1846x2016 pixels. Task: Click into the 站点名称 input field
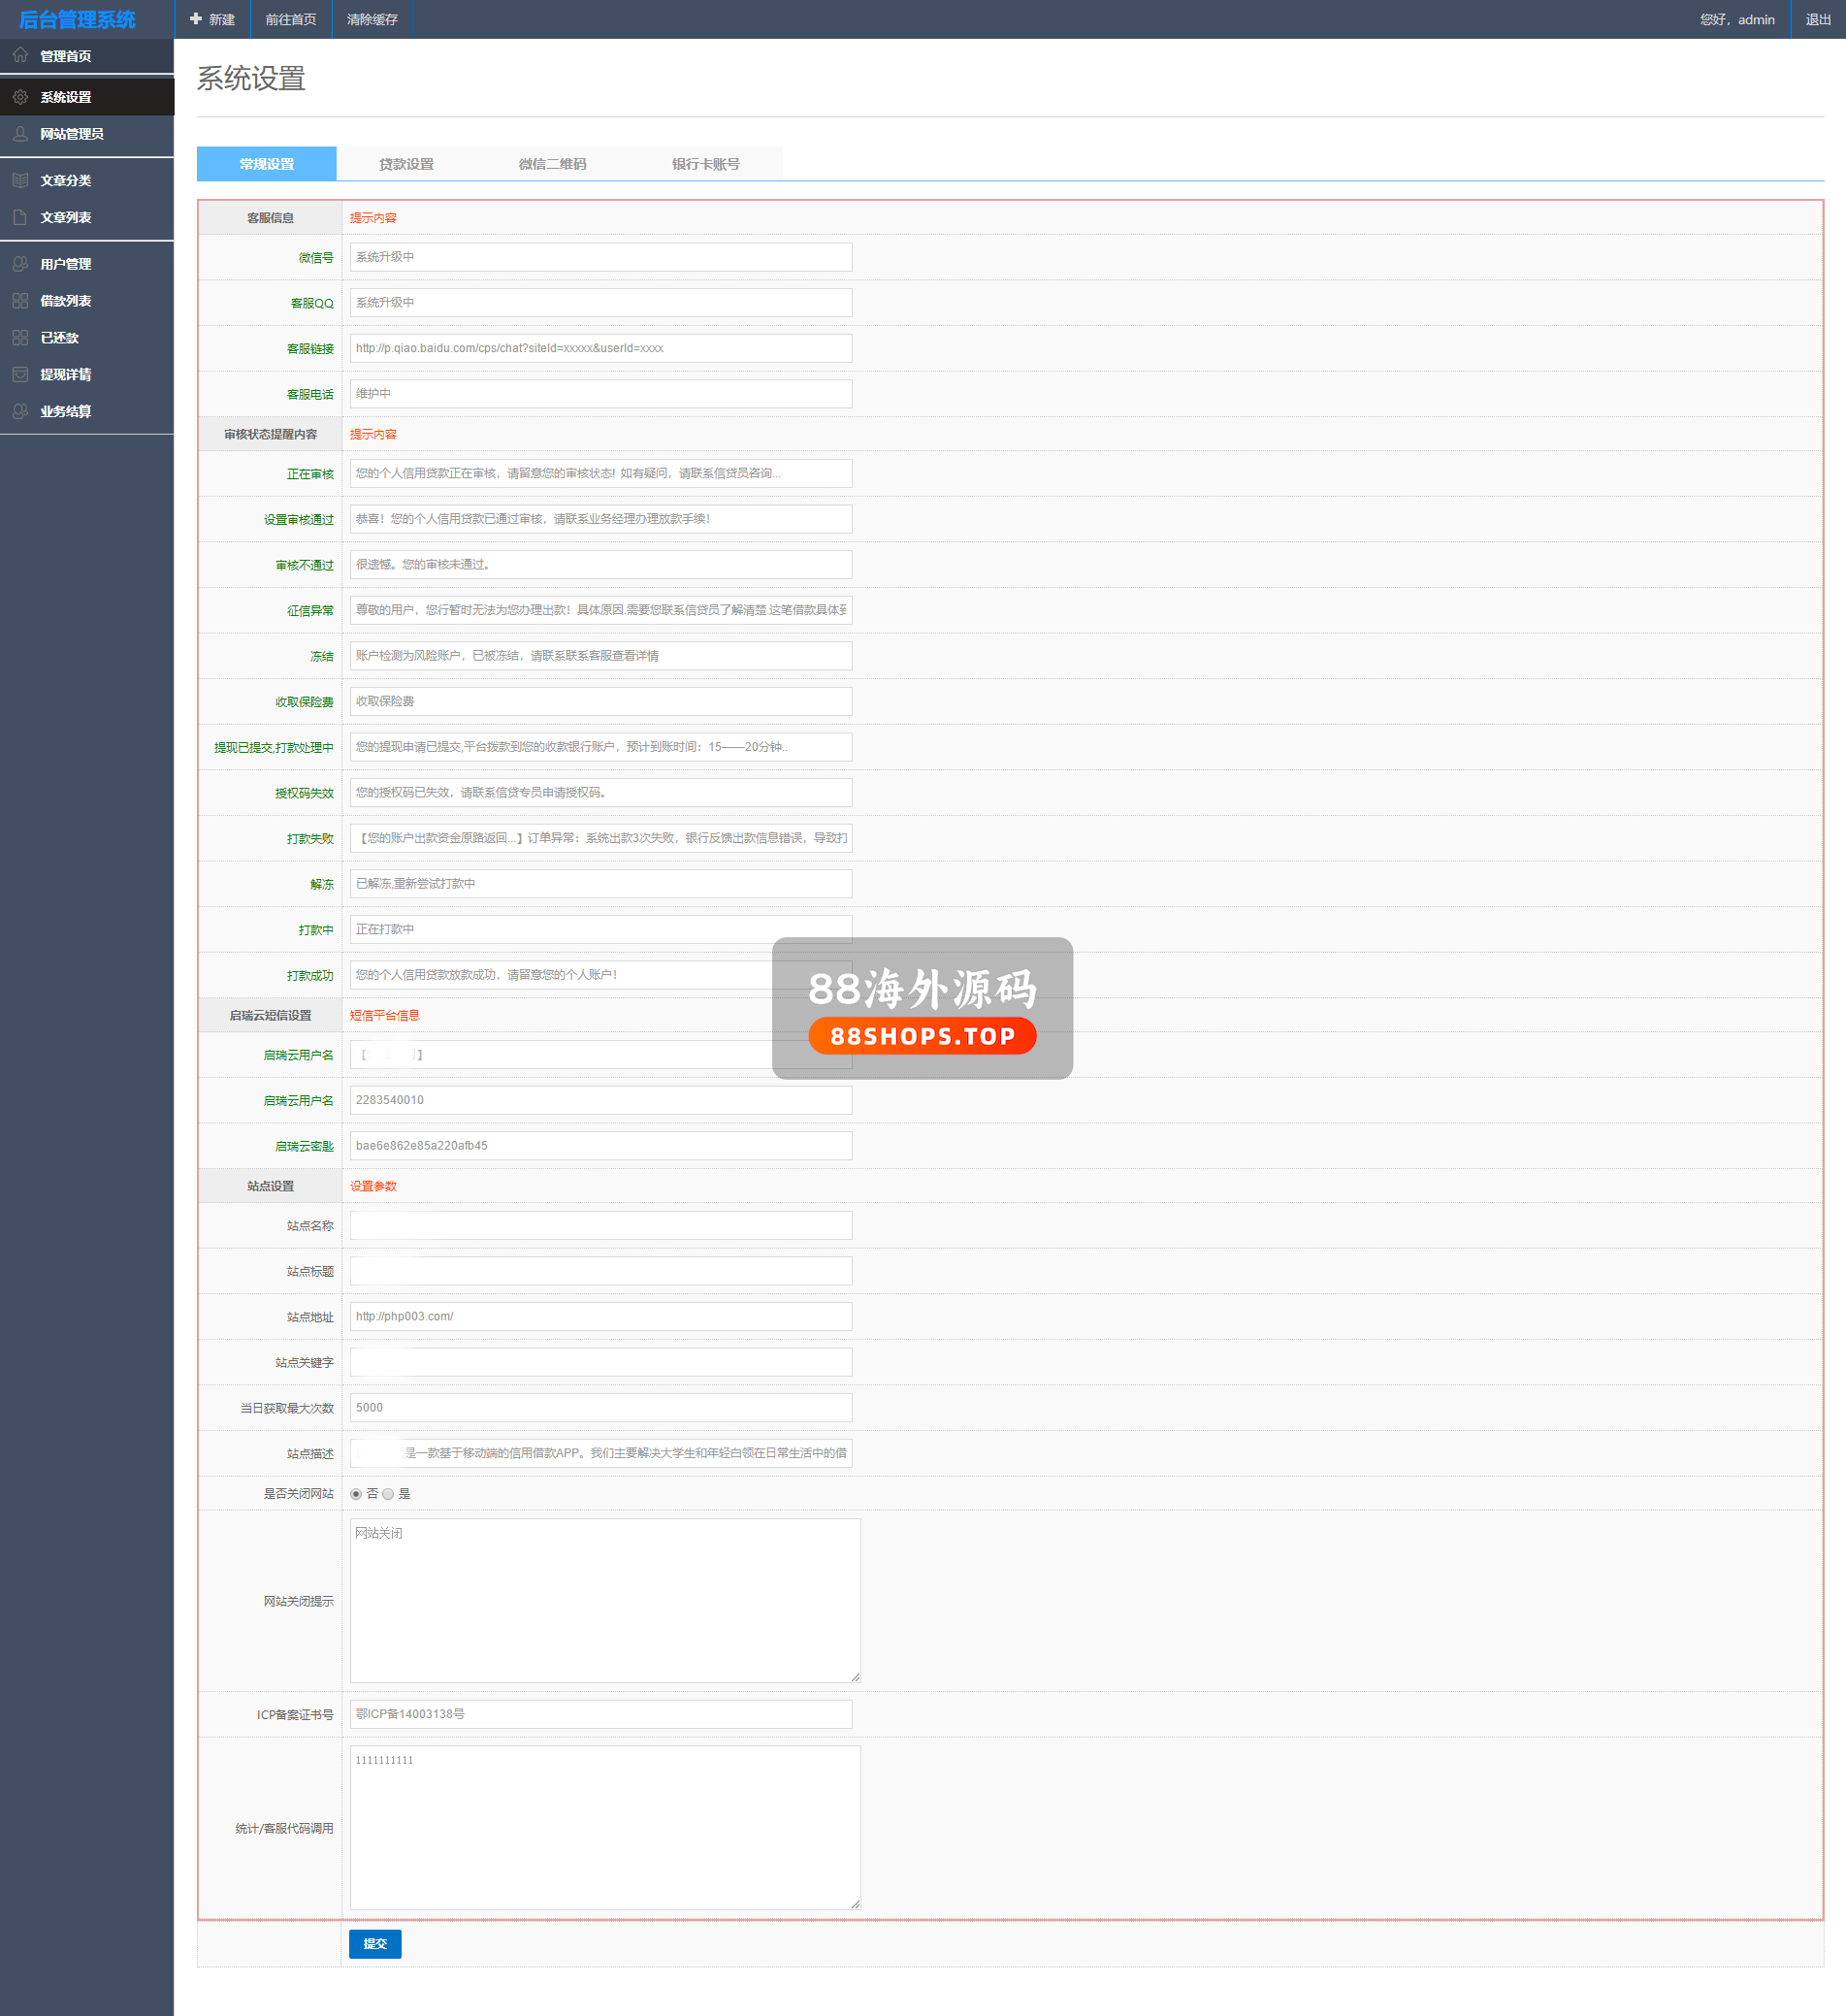[x=600, y=1226]
